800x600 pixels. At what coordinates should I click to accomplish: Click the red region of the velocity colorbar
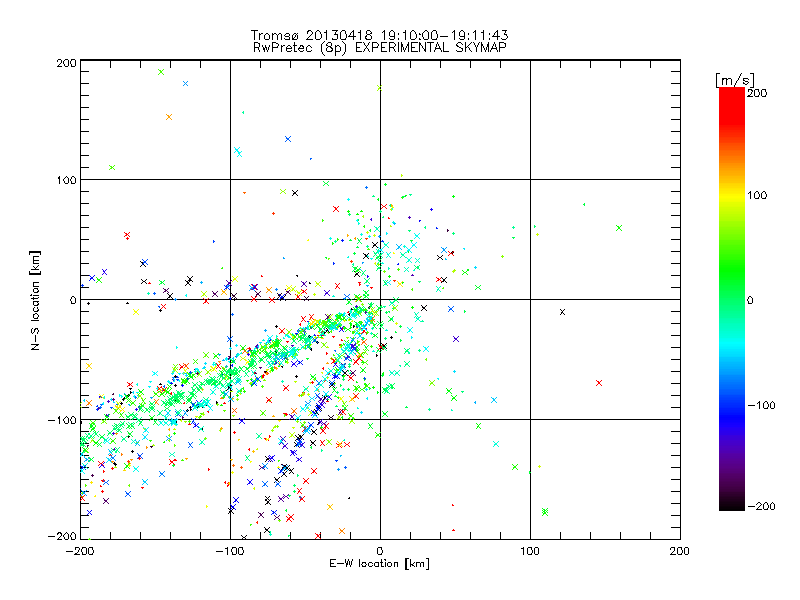coord(732,105)
